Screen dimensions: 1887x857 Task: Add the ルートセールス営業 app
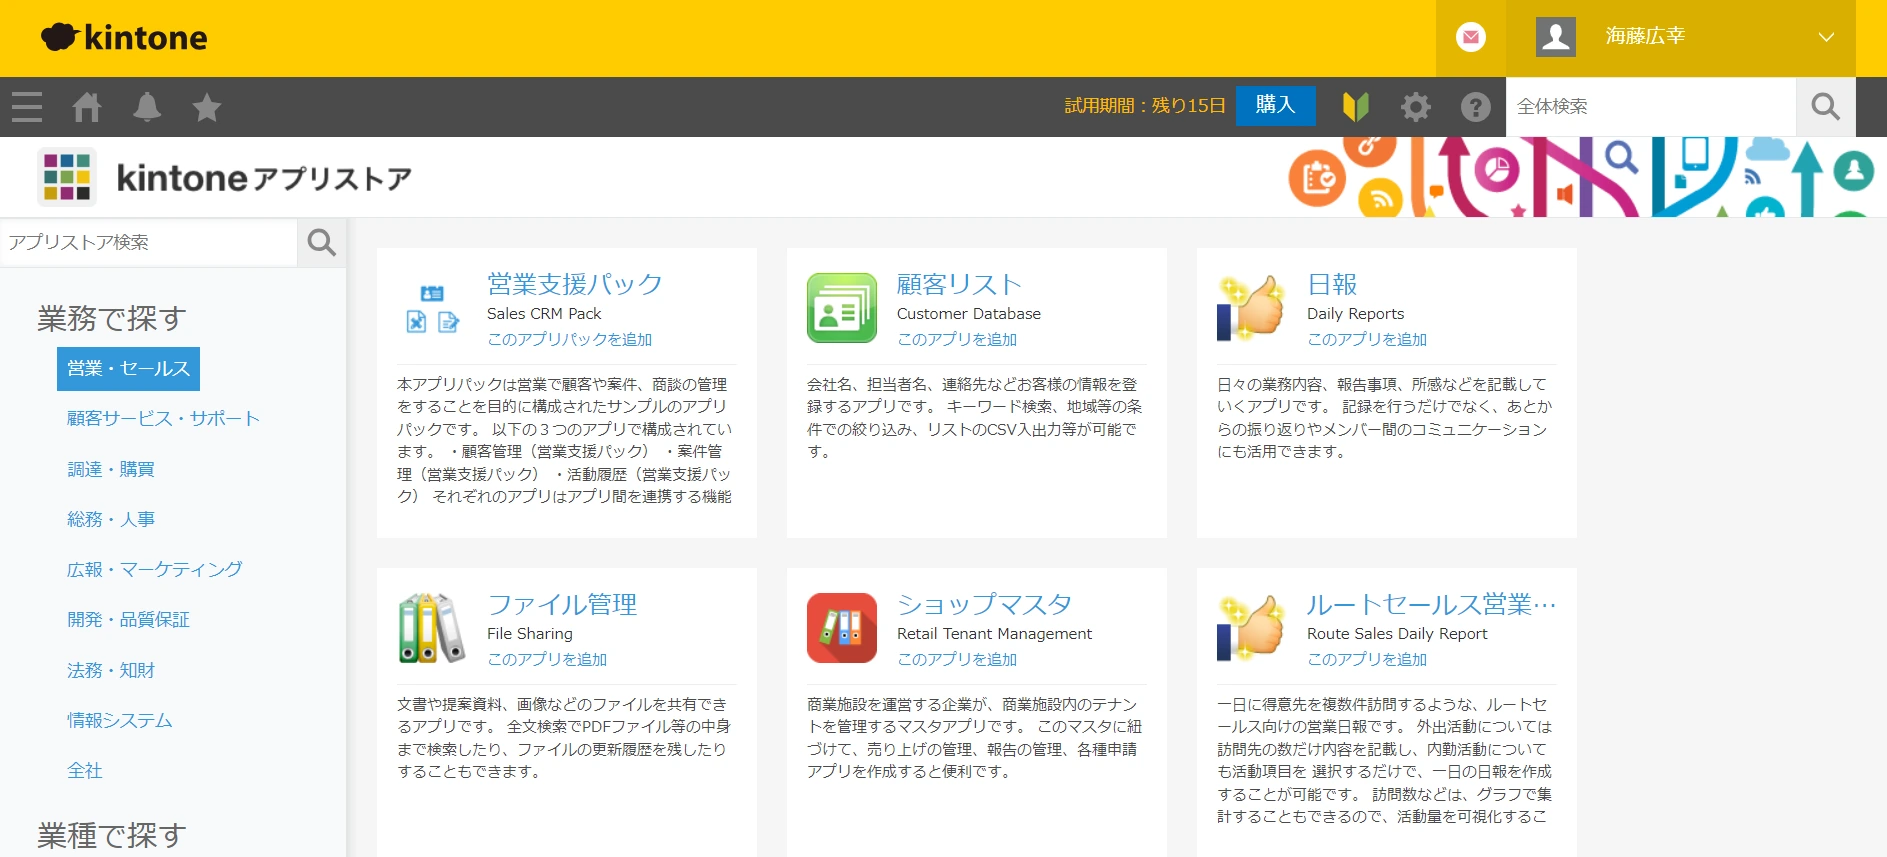[1367, 659]
